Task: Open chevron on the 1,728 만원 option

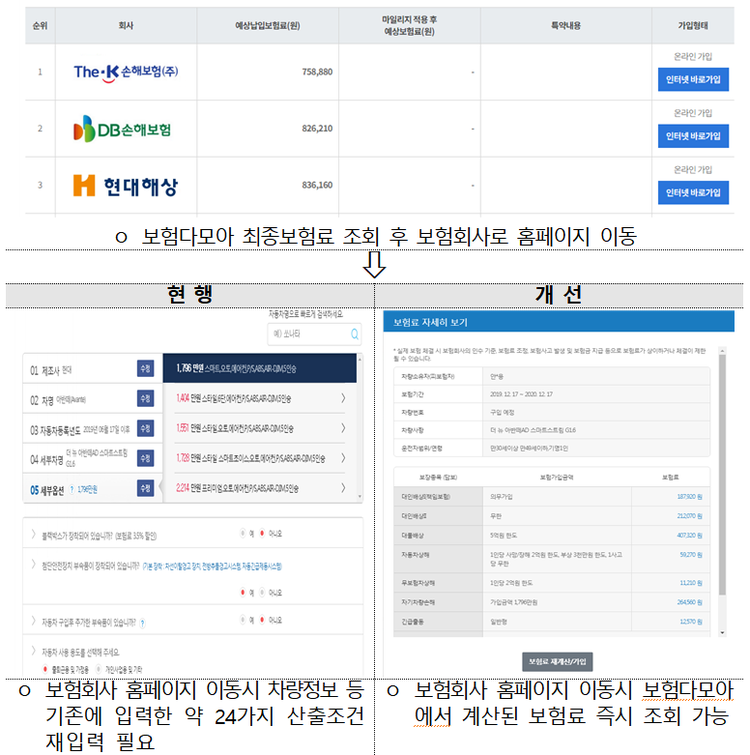Action: point(343,458)
